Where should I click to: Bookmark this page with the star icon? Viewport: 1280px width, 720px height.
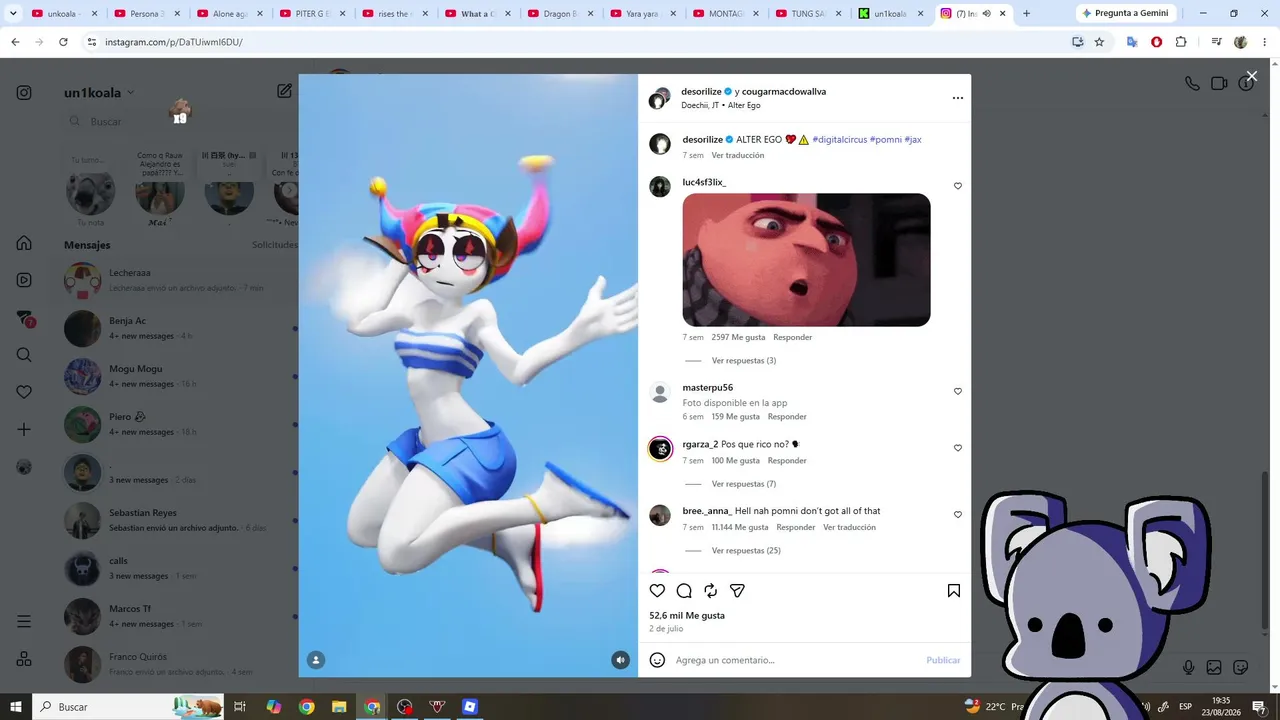(1099, 42)
